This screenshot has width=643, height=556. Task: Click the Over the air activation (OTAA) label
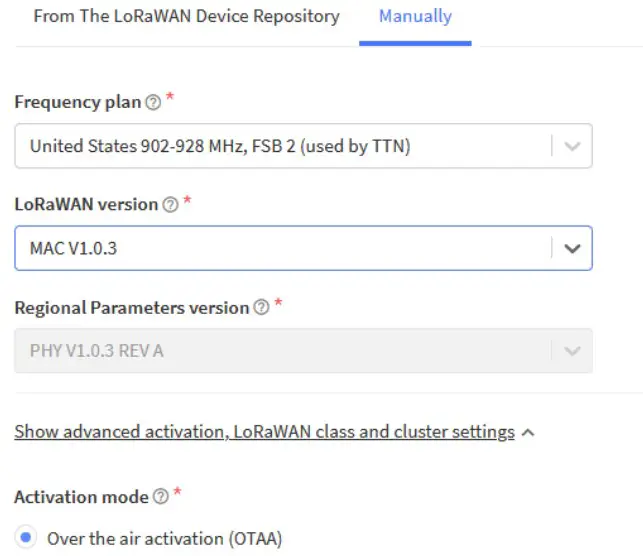(165, 538)
